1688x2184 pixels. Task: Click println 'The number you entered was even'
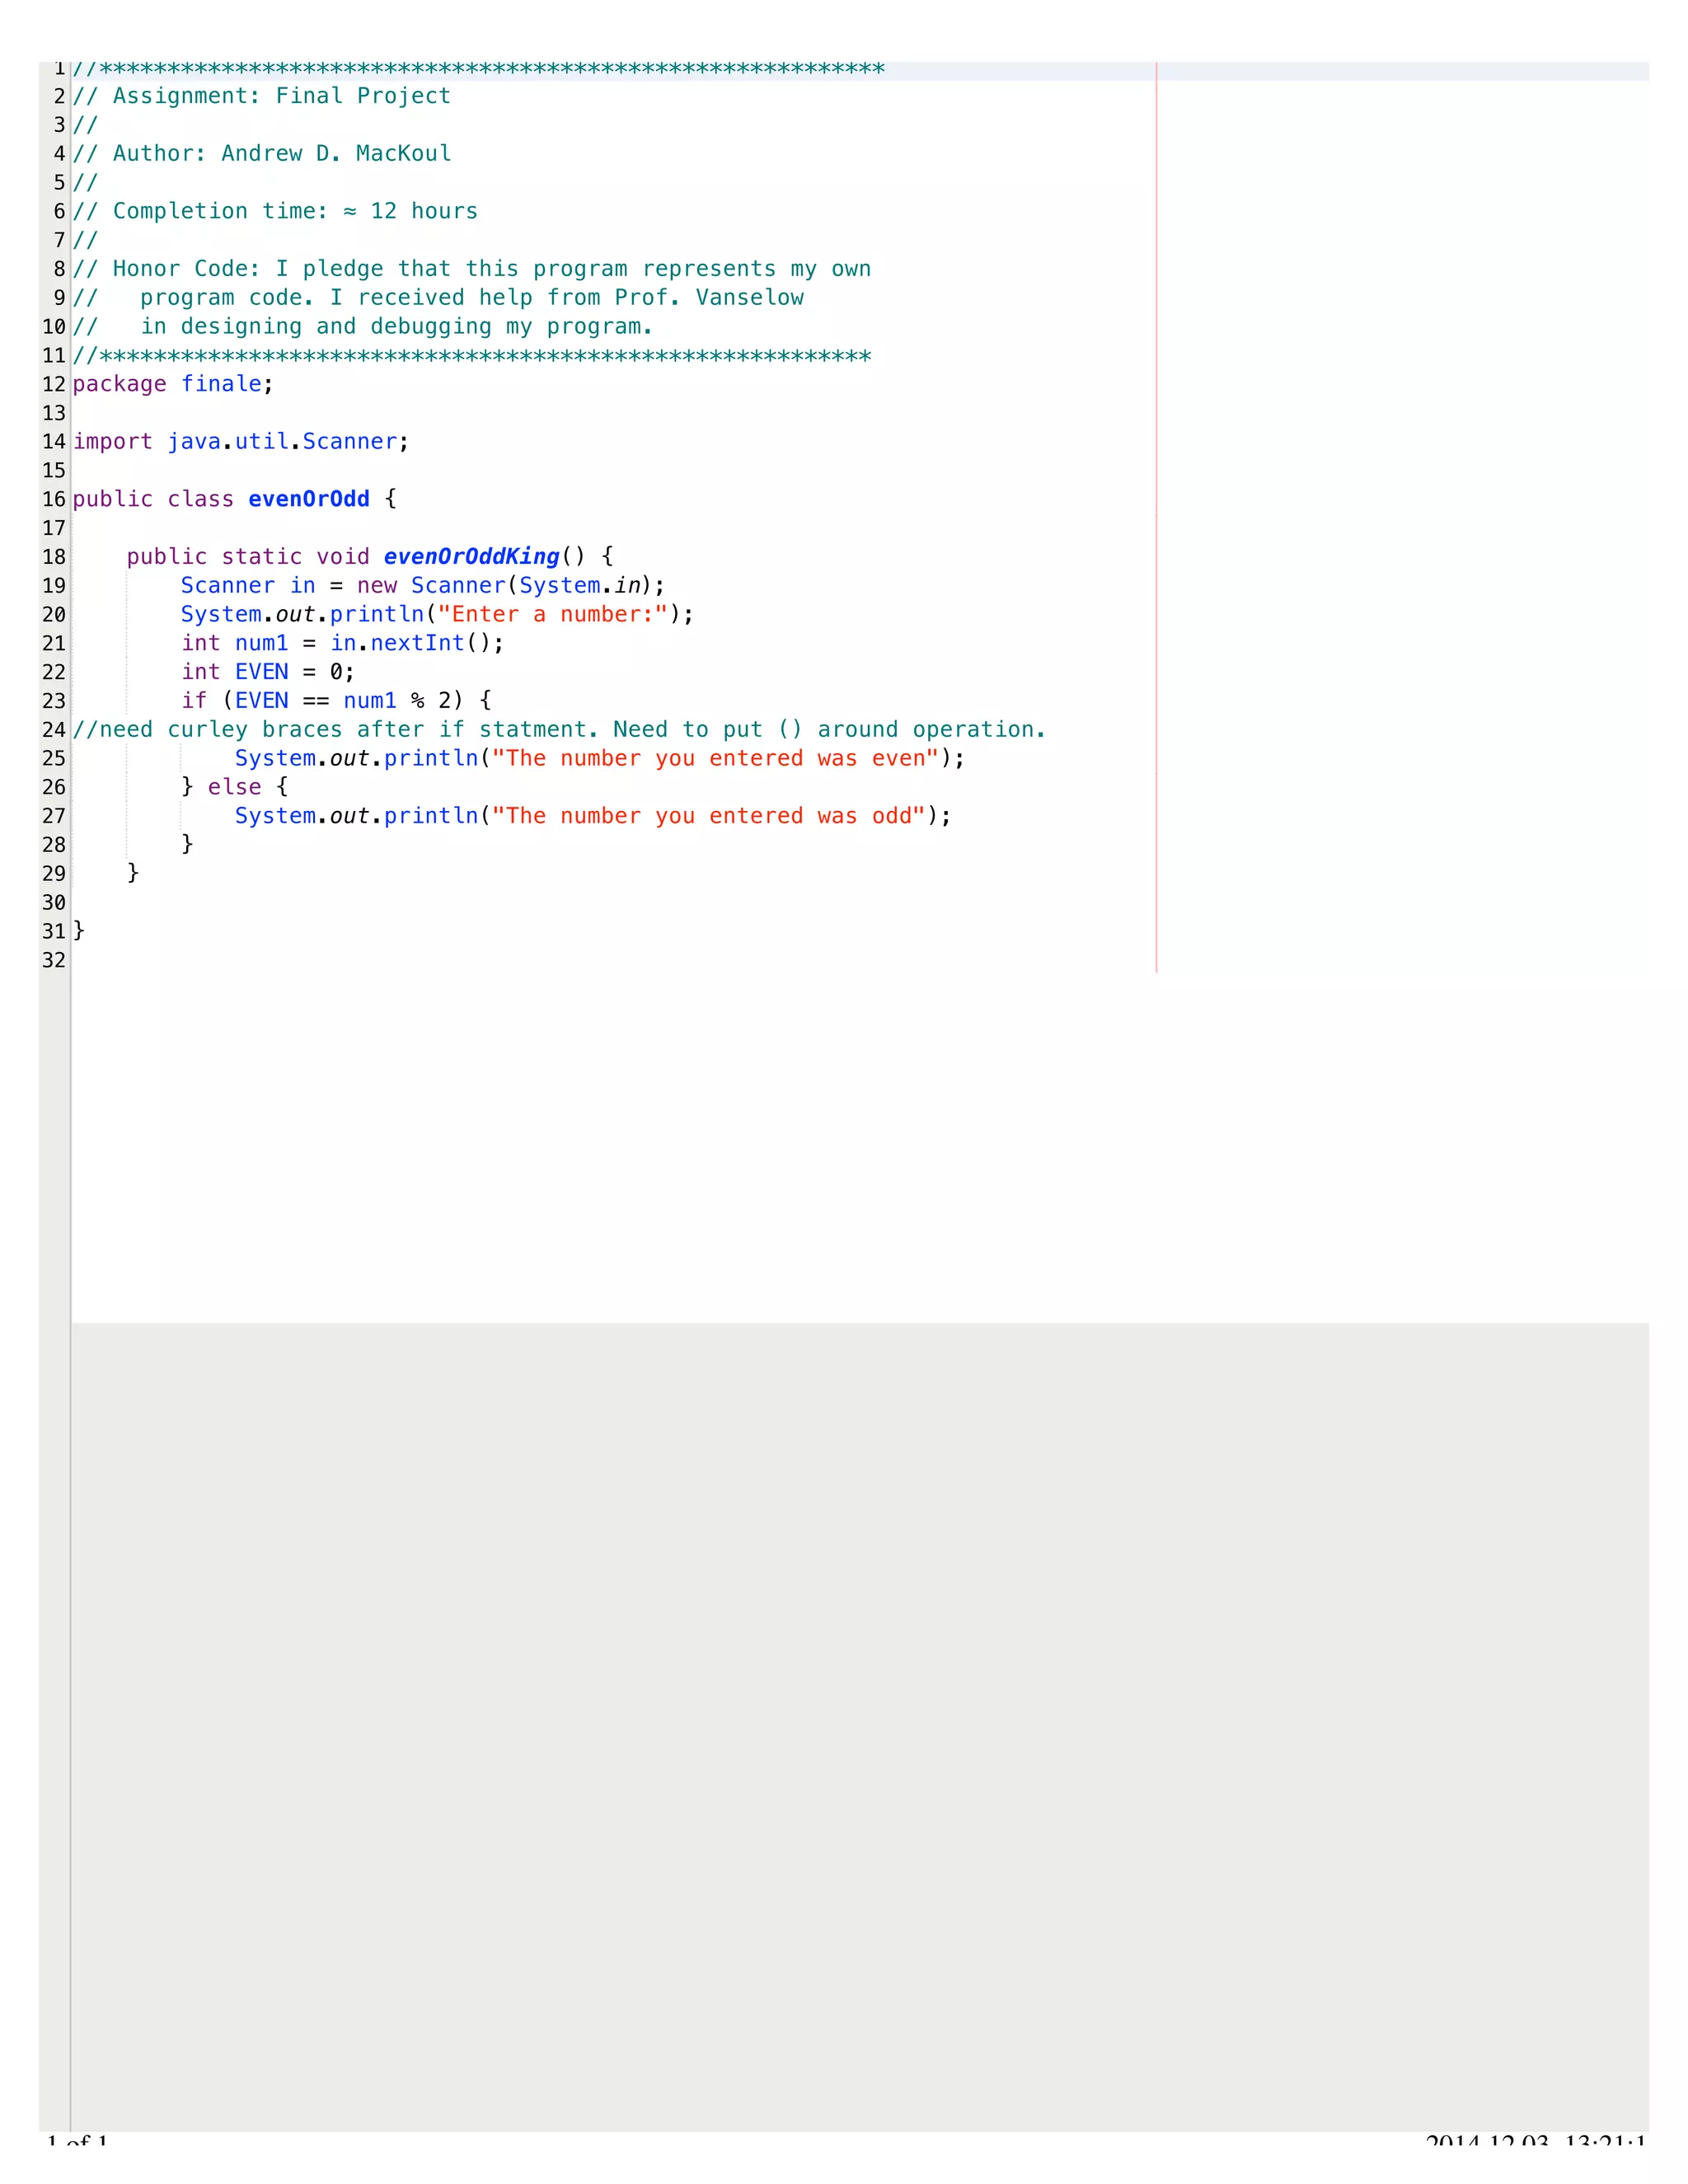tap(600, 759)
